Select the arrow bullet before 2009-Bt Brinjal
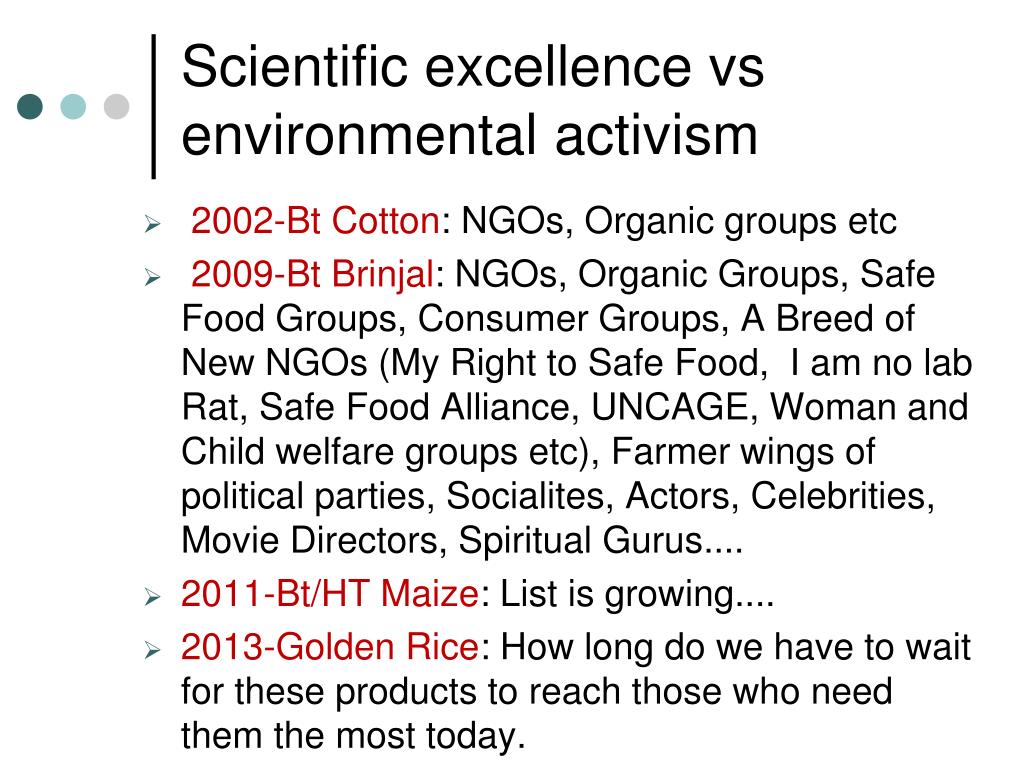Image resolution: width=1024 pixels, height=768 pixels. pos(152,278)
